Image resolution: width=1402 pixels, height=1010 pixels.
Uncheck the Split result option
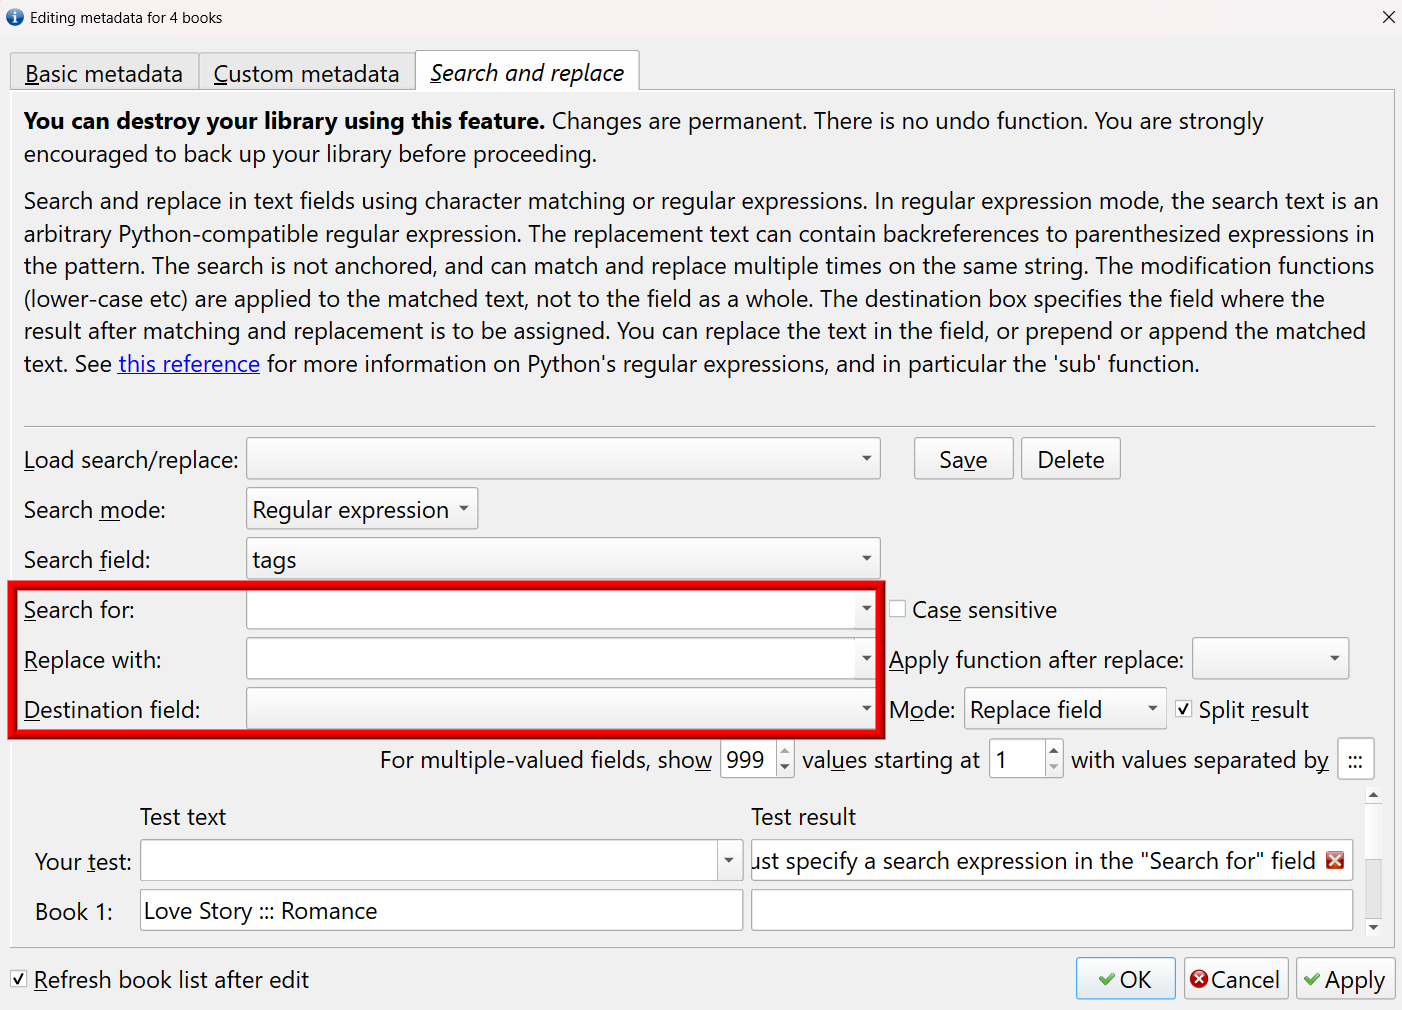pyautogui.click(x=1184, y=709)
